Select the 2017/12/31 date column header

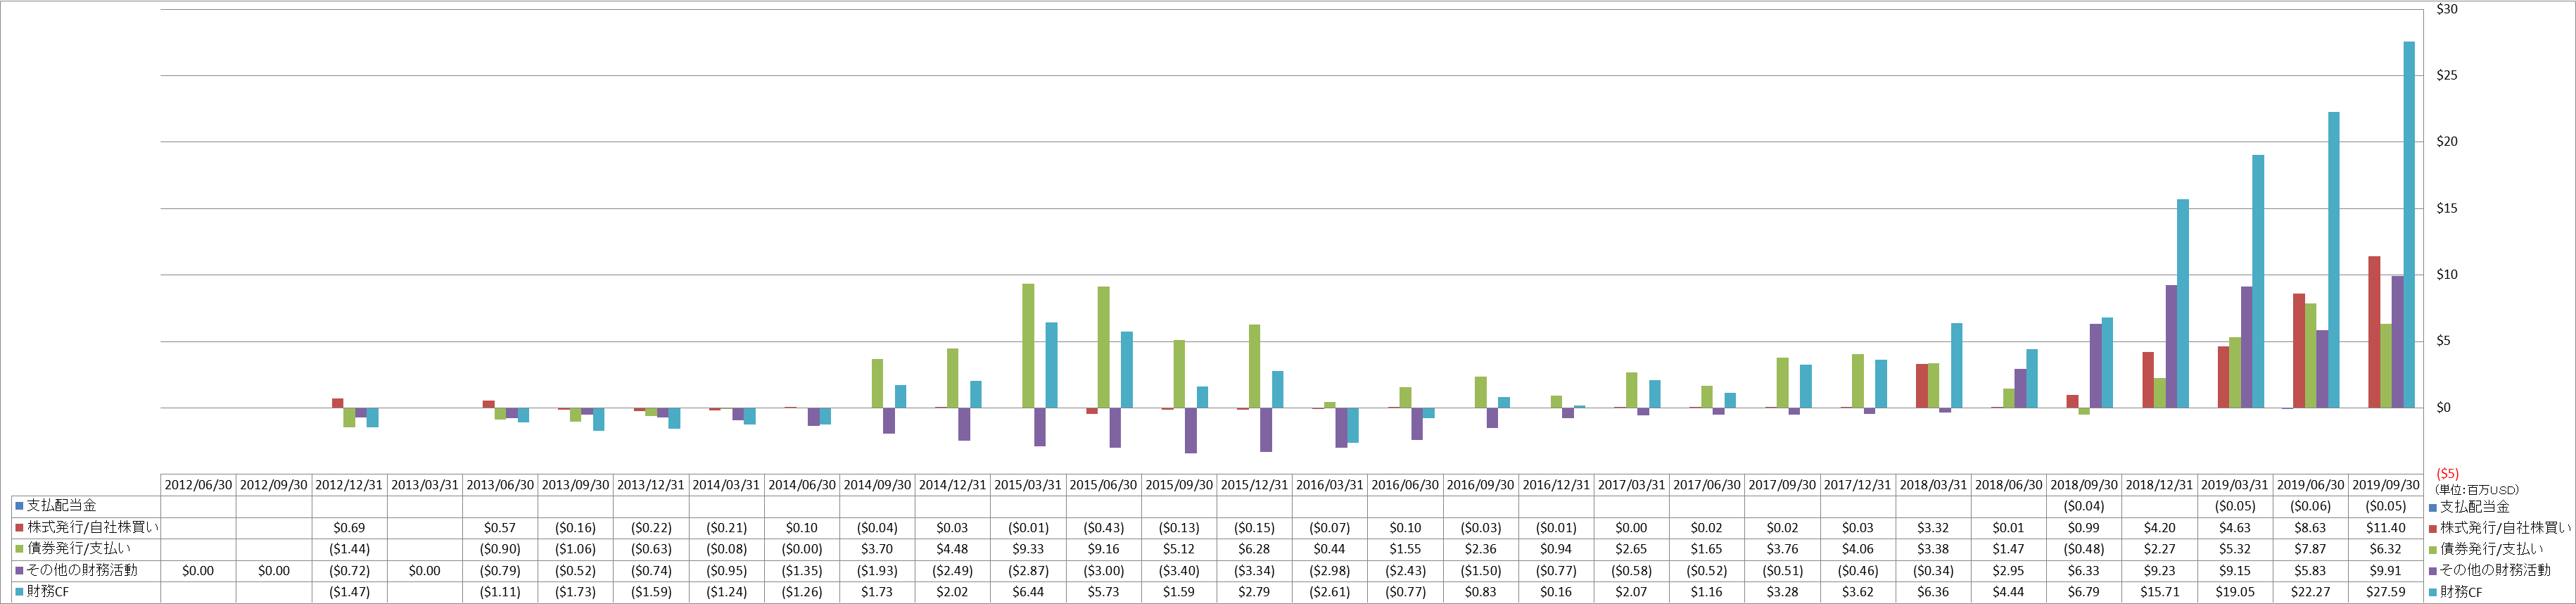1858,485
